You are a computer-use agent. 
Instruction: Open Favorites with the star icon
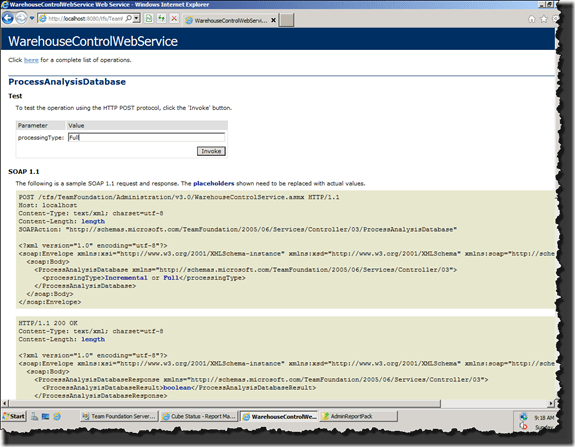pyautogui.click(x=544, y=19)
